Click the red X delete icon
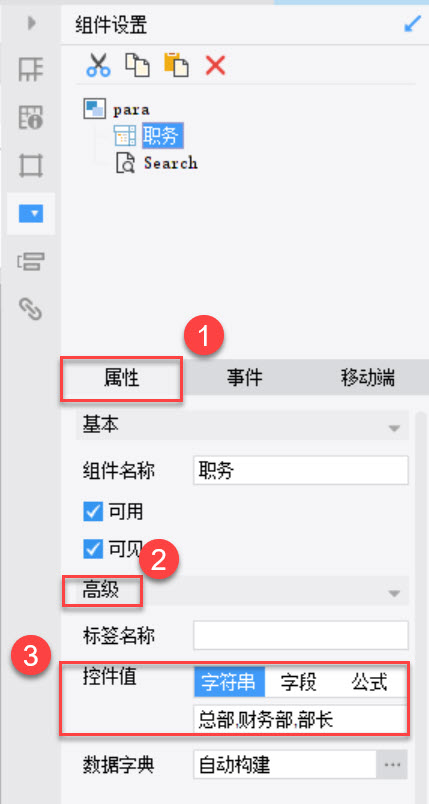The height and width of the screenshot is (804, 429). (x=215, y=66)
